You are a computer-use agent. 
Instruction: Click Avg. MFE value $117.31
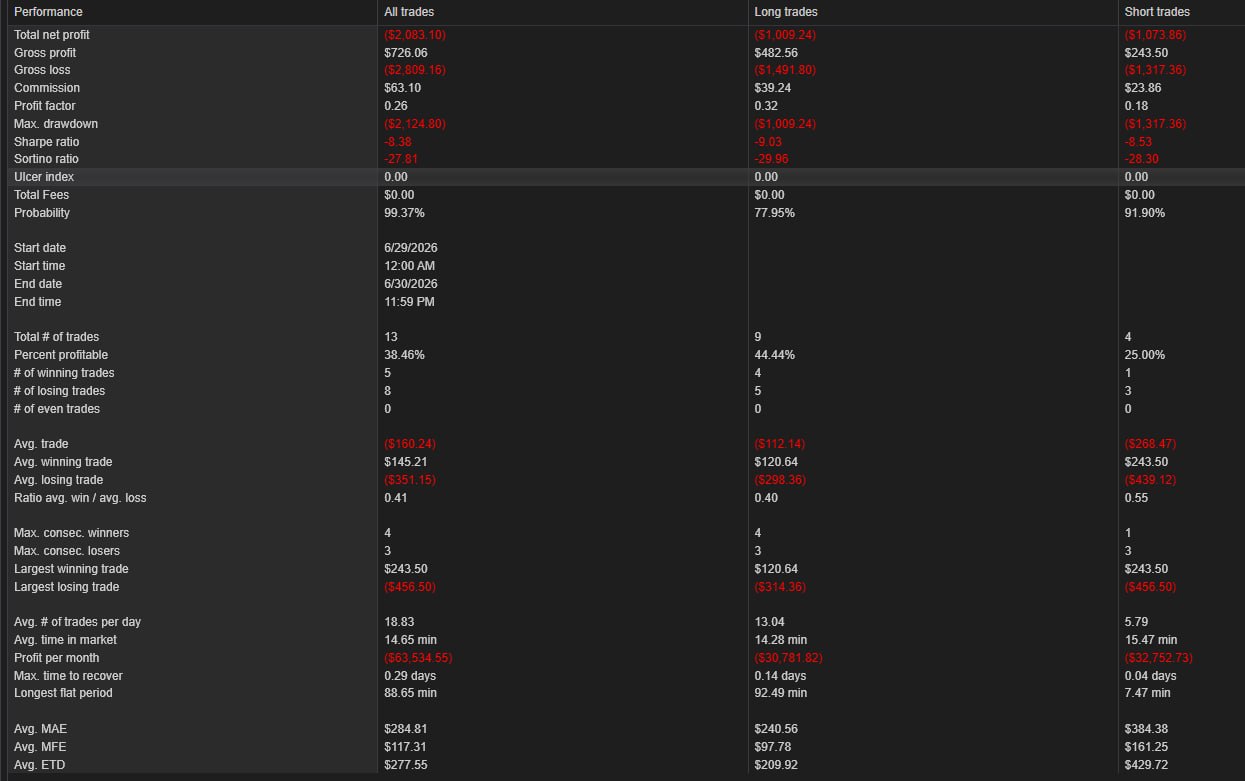coord(406,747)
